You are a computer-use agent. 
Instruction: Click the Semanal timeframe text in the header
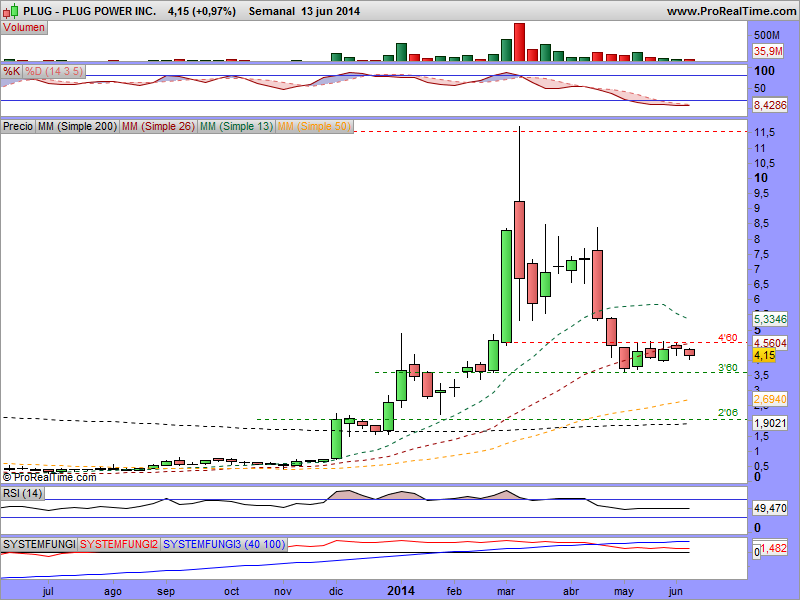[272, 11]
